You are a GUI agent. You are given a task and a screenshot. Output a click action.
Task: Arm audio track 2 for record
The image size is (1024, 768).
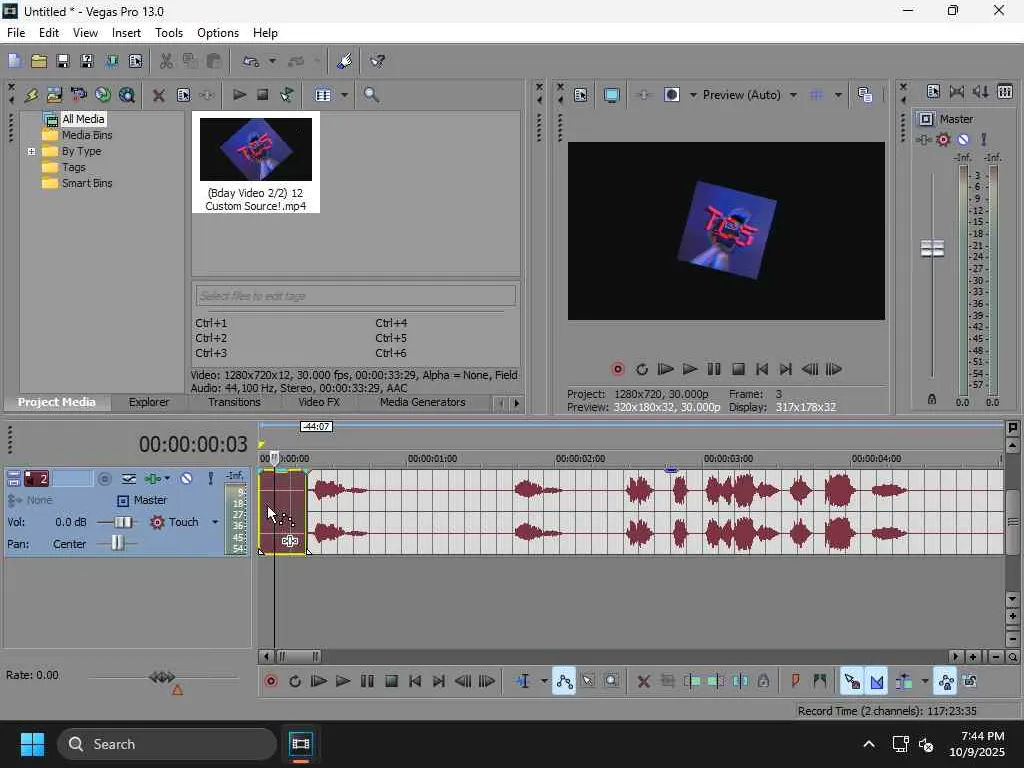105,479
